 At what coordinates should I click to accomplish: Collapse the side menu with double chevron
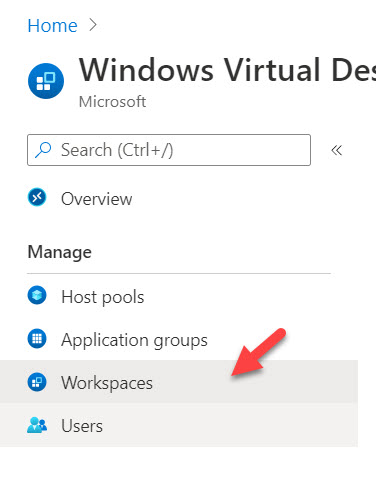coord(336,150)
